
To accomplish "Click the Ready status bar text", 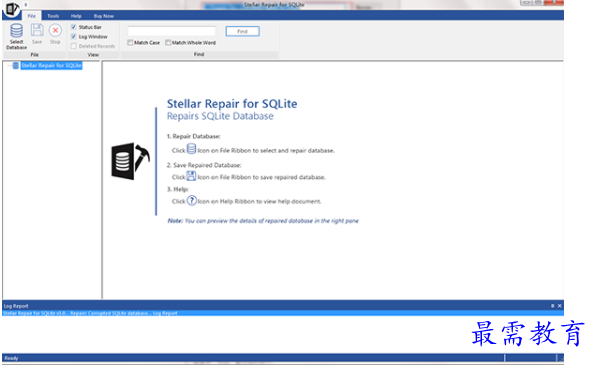I will [11, 358].
